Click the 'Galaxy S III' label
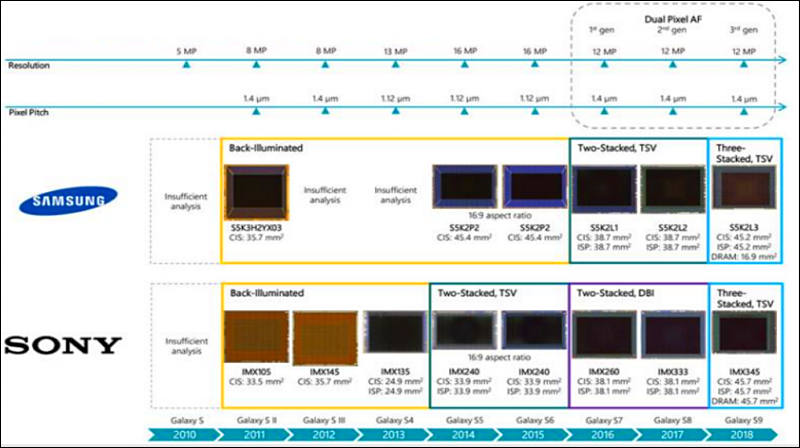 324,420
